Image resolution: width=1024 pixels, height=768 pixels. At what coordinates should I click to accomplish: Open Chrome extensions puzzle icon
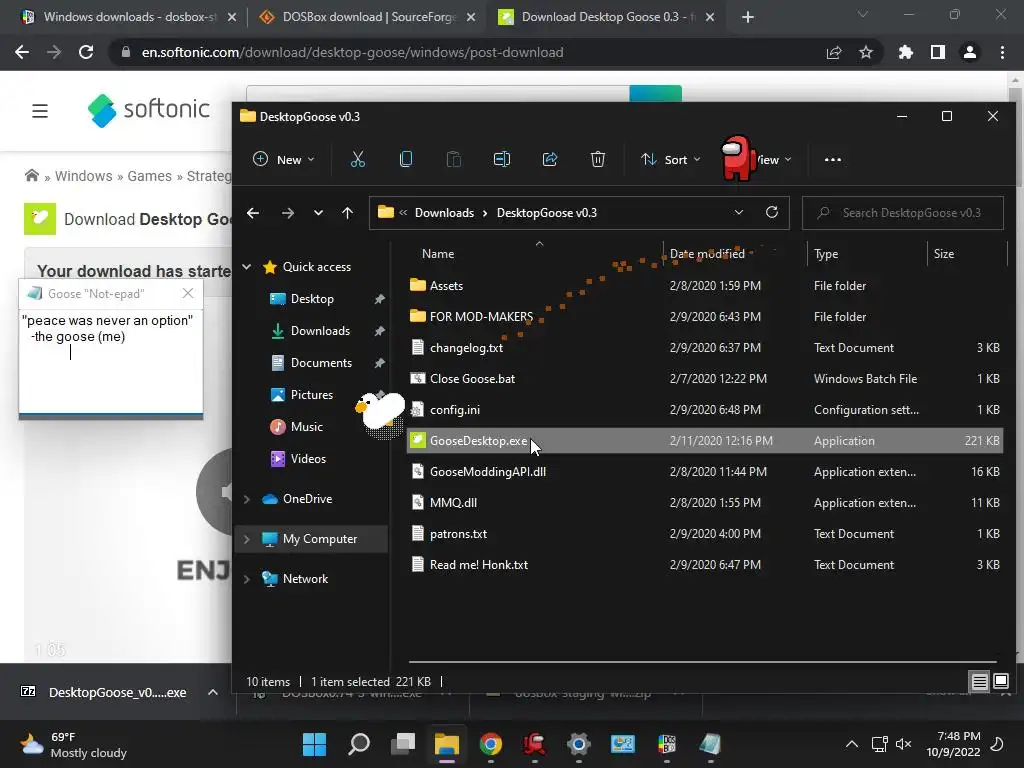[x=906, y=52]
